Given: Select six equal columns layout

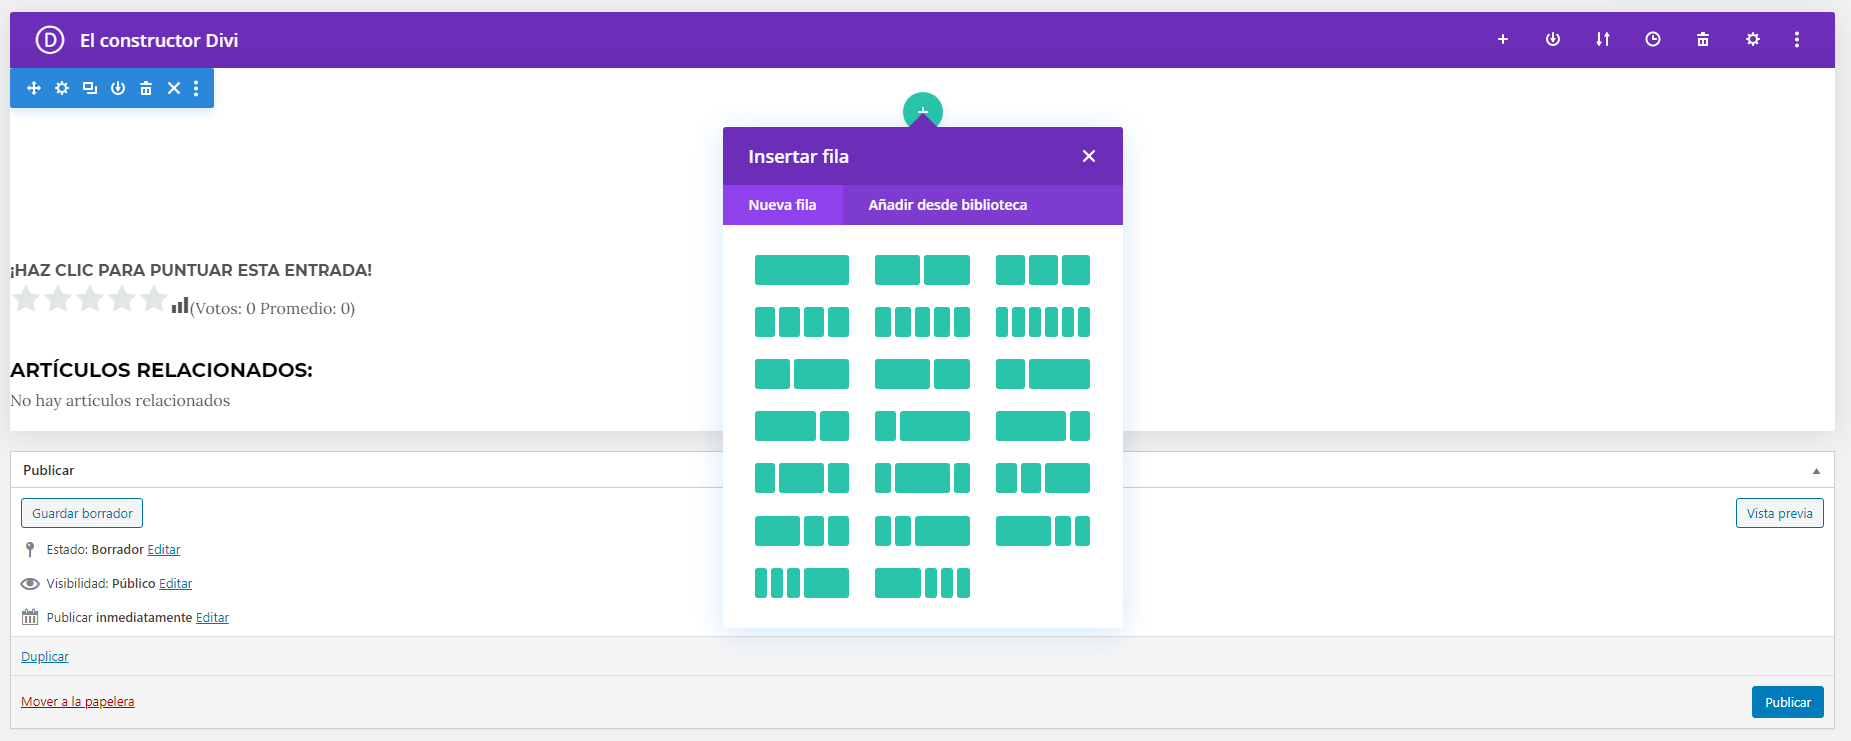Looking at the screenshot, I should [x=1043, y=322].
